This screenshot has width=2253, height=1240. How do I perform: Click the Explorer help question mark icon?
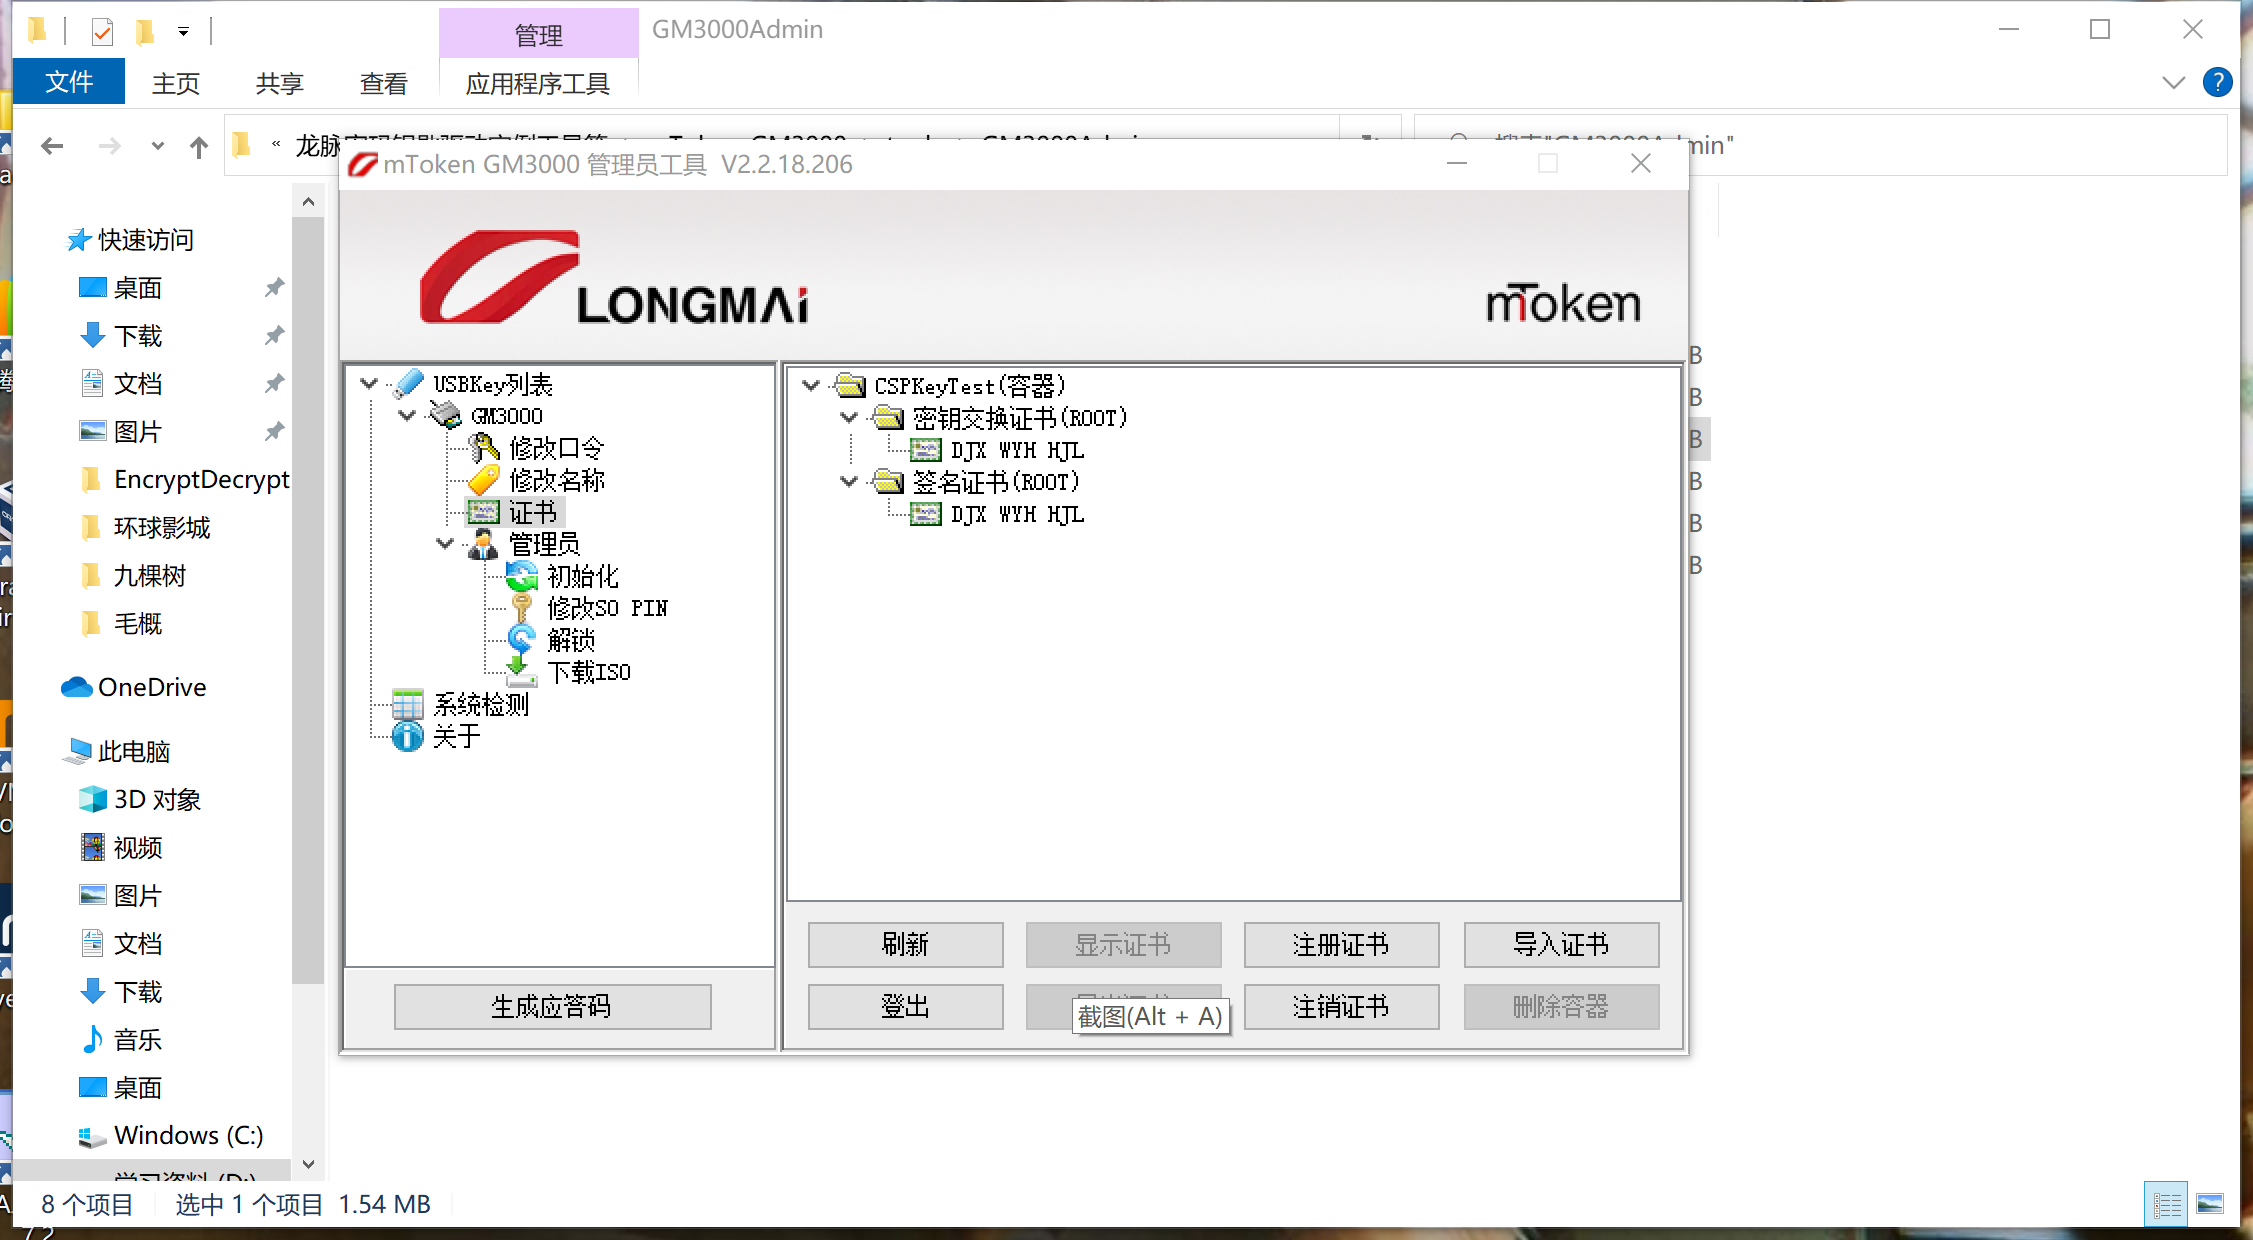[x=2217, y=82]
